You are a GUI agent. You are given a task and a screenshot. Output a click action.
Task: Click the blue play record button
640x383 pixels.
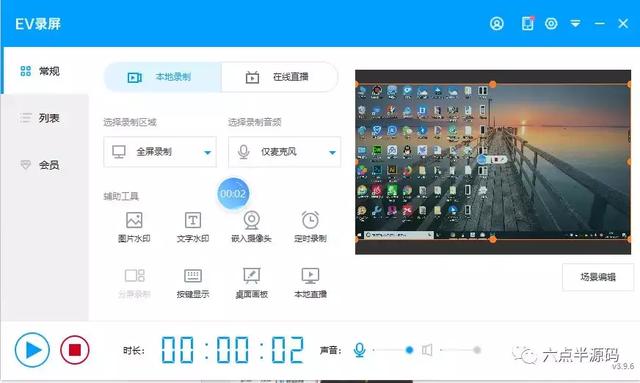coord(32,350)
